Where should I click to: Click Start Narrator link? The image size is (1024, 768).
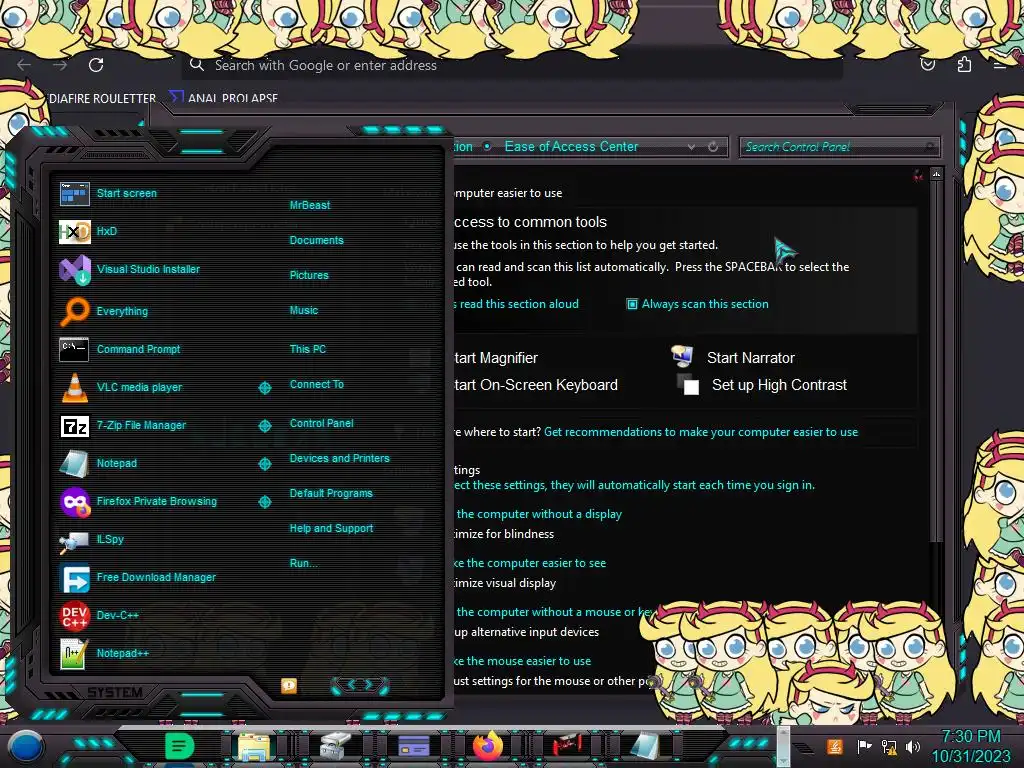point(750,358)
